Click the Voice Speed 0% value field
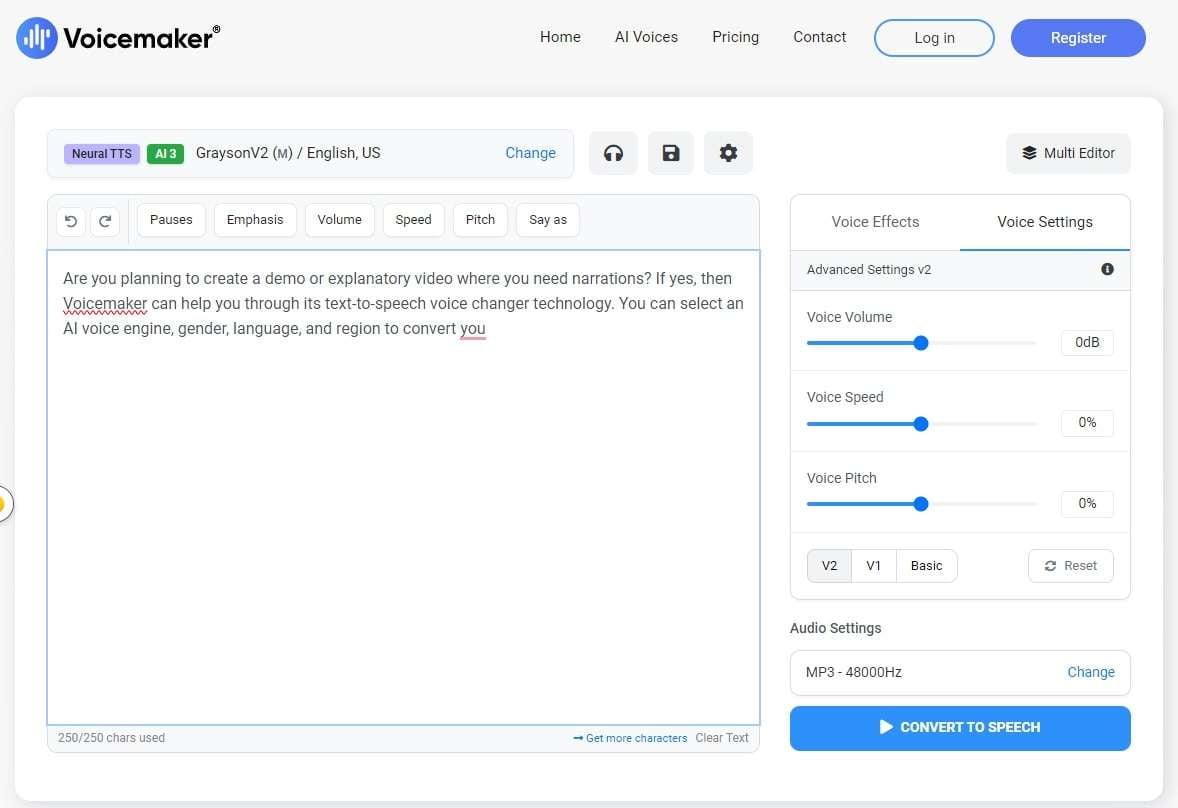The height and width of the screenshot is (808, 1178). 1087,423
